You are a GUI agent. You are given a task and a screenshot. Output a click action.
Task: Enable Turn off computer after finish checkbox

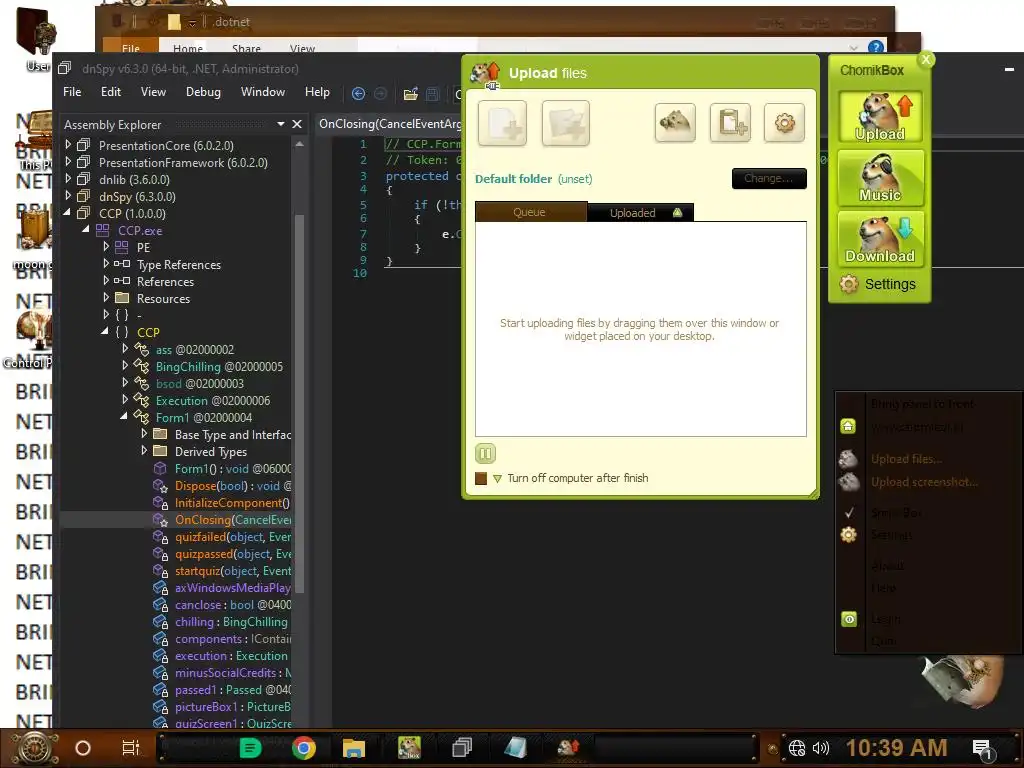[x=481, y=478]
